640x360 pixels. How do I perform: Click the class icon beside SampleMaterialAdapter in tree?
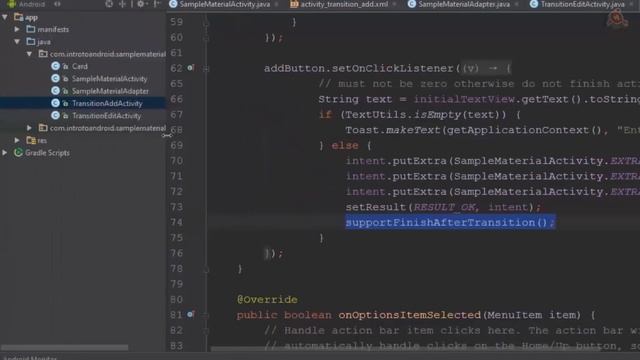56,91
